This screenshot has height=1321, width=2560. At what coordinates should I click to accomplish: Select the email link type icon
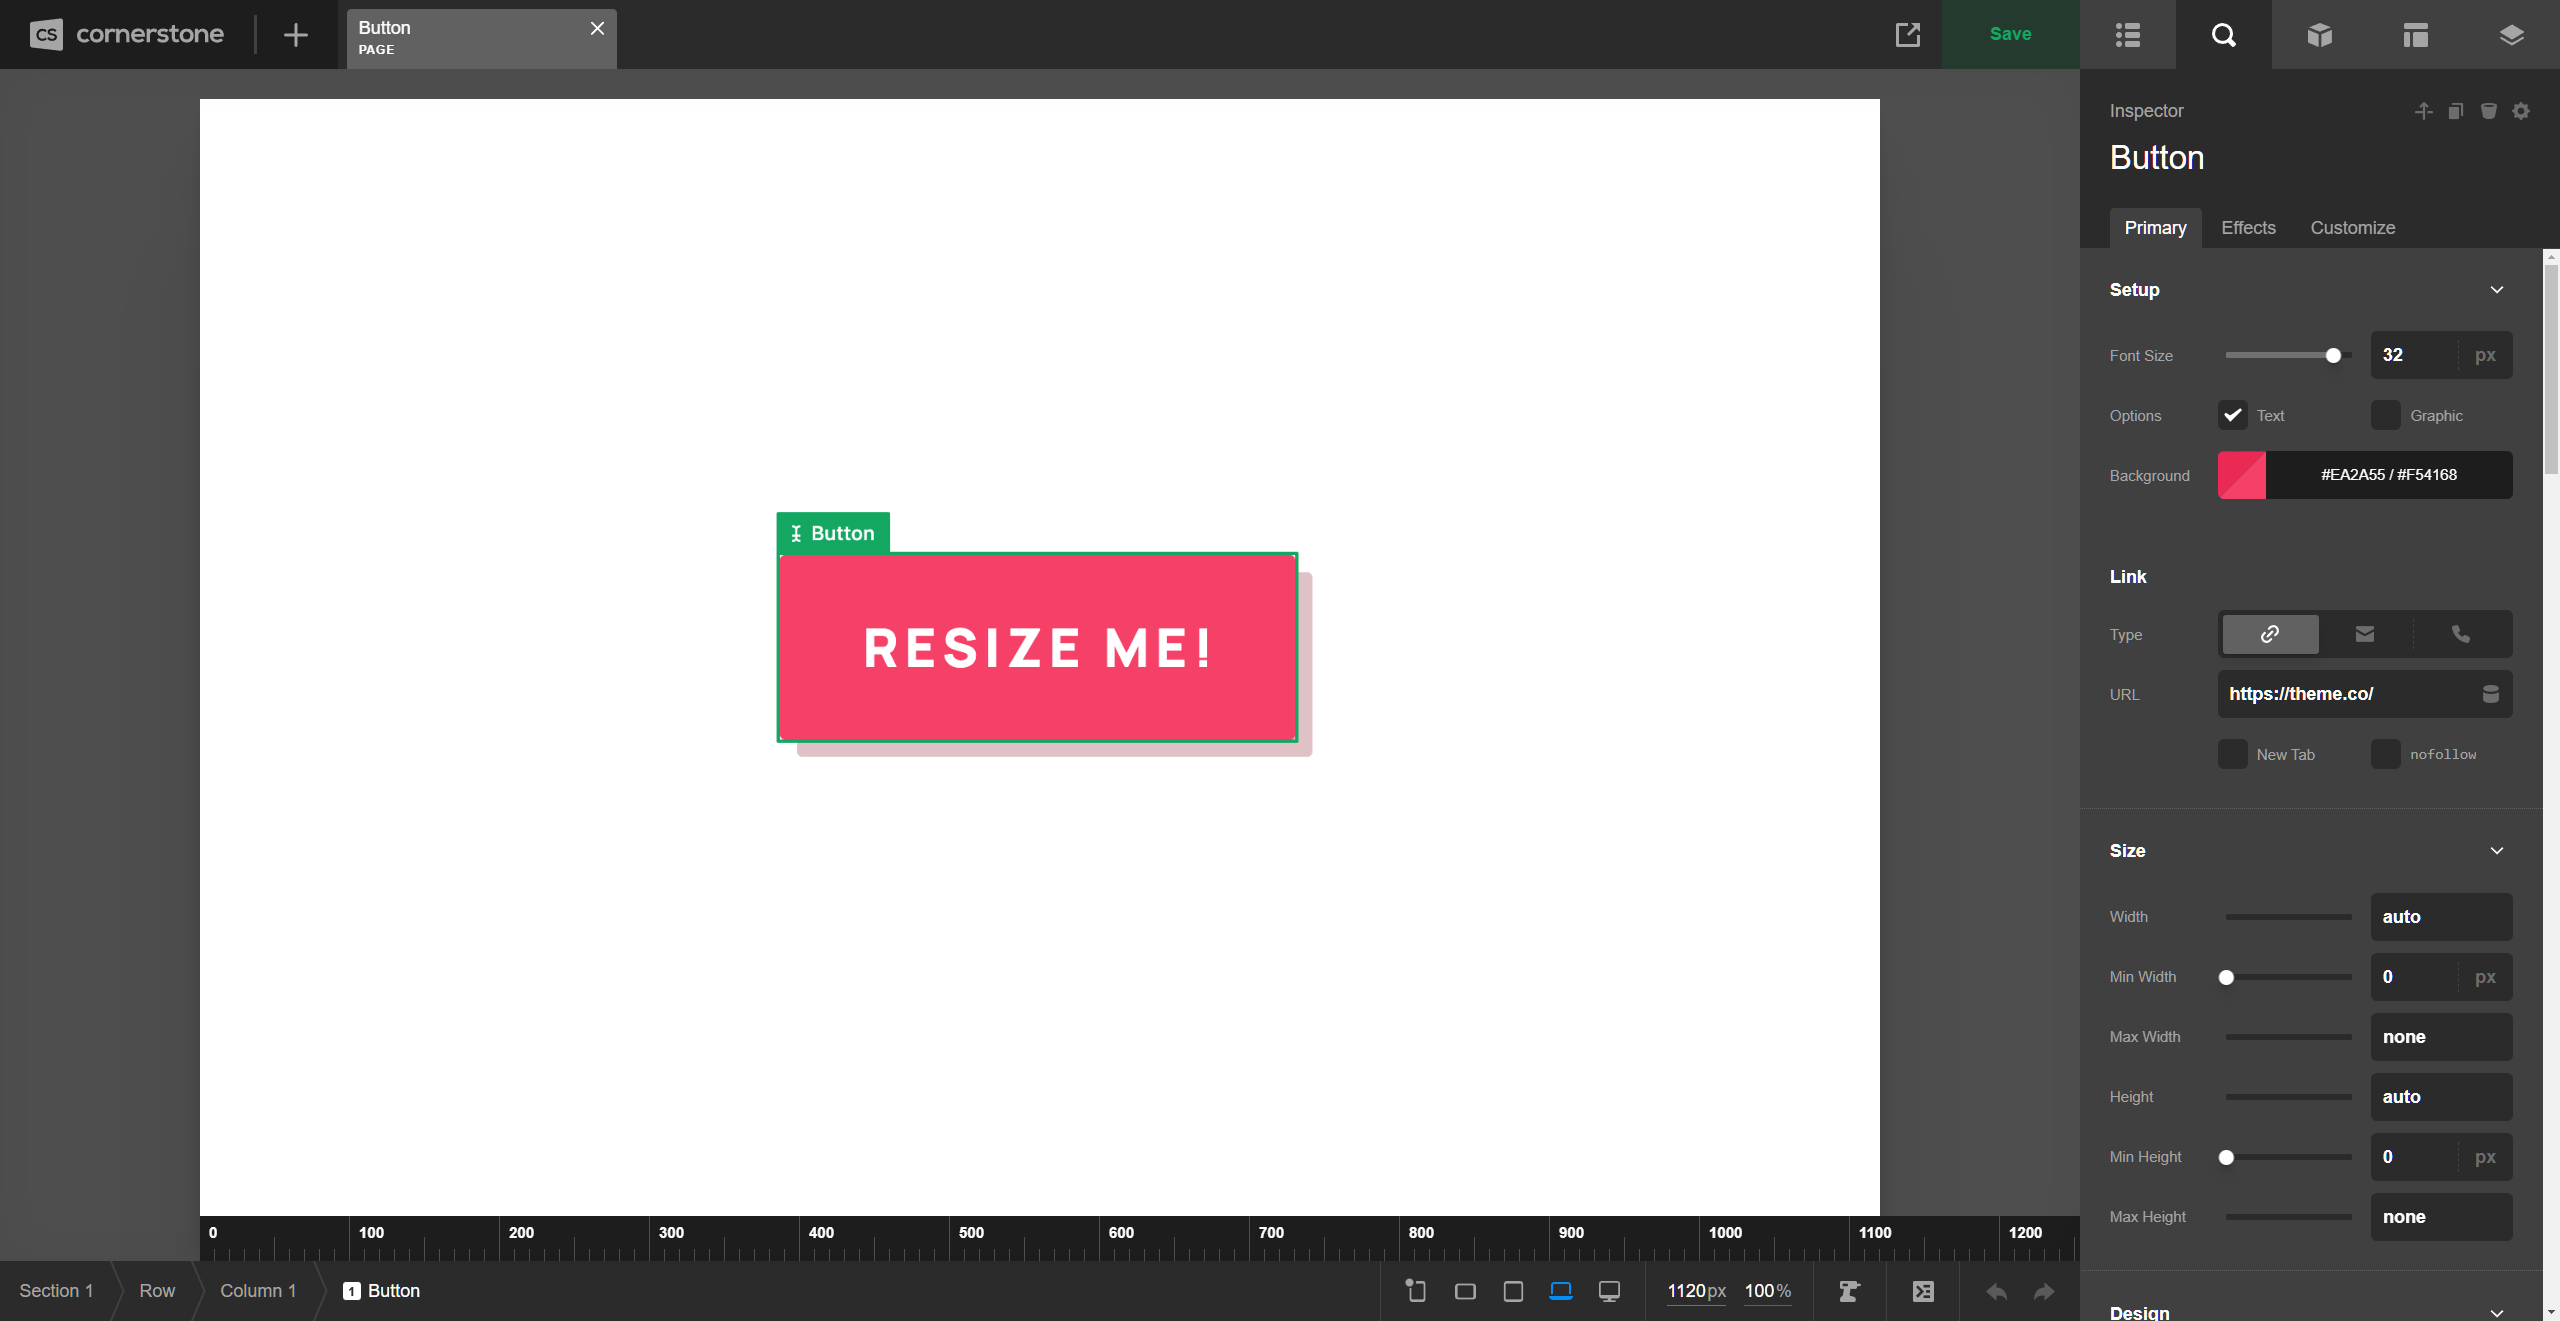[x=2364, y=634]
